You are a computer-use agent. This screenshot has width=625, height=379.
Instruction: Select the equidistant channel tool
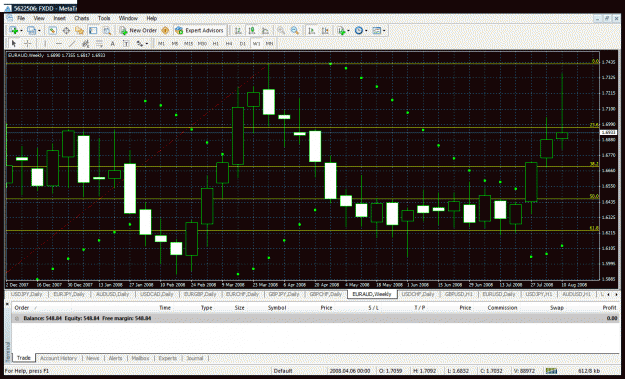85,43
